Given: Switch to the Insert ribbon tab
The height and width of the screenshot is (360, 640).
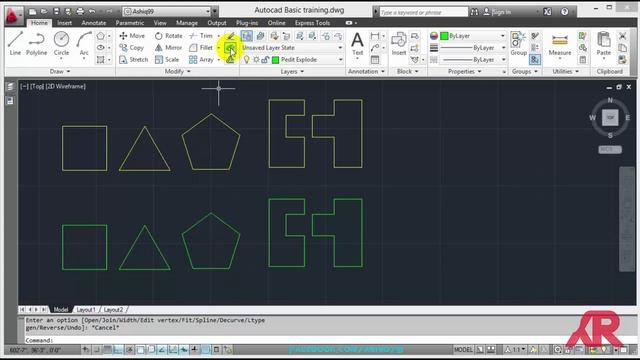Looking at the screenshot, I should [64, 23].
